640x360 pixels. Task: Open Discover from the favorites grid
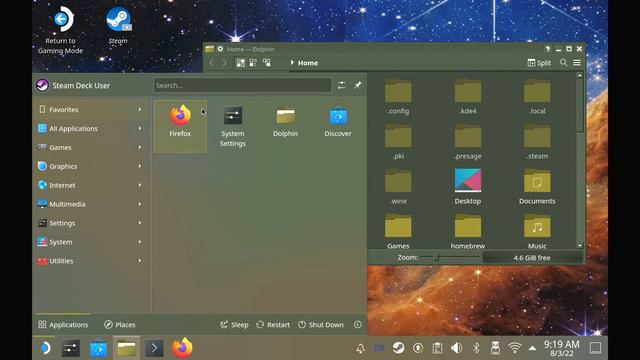coord(338,122)
